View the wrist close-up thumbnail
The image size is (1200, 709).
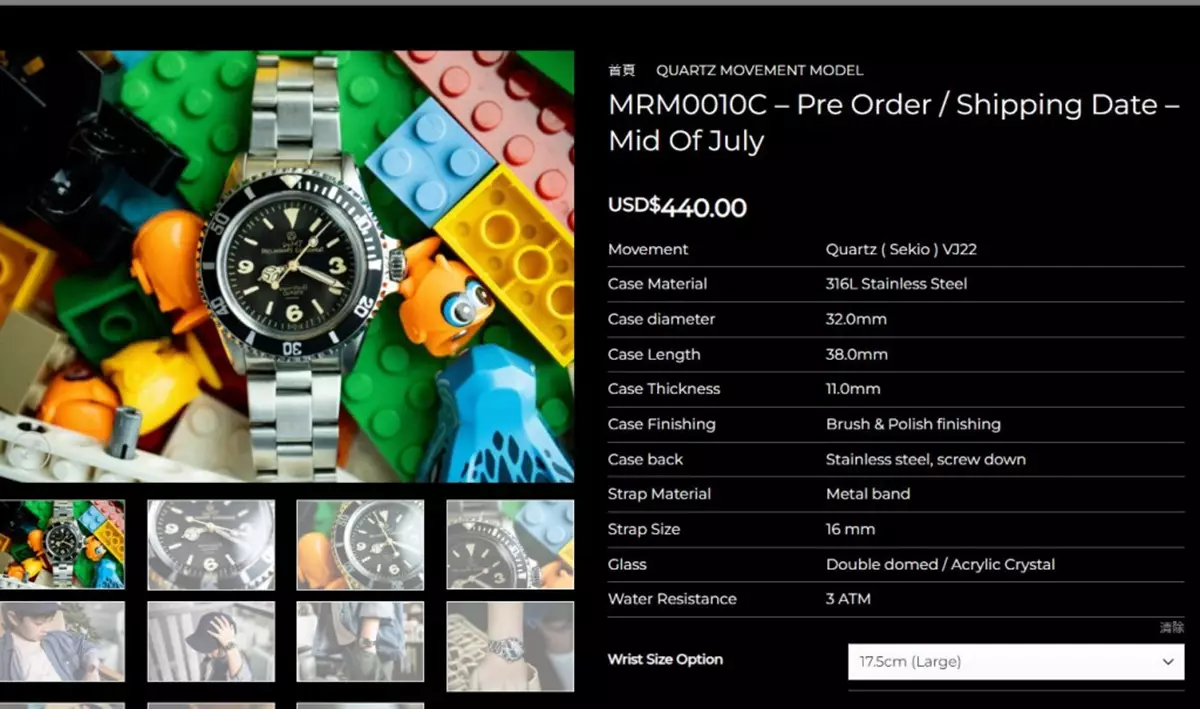(x=510, y=646)
